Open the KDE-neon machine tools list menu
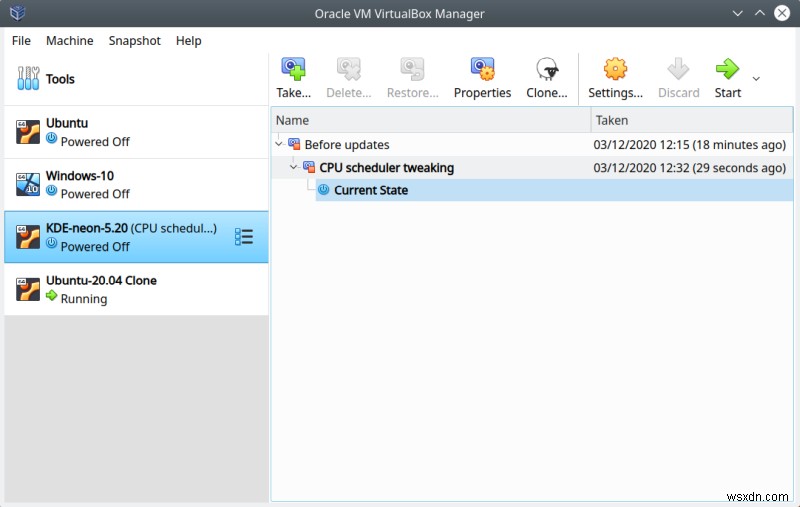This screenshot has width=800, height=507. 244,237
